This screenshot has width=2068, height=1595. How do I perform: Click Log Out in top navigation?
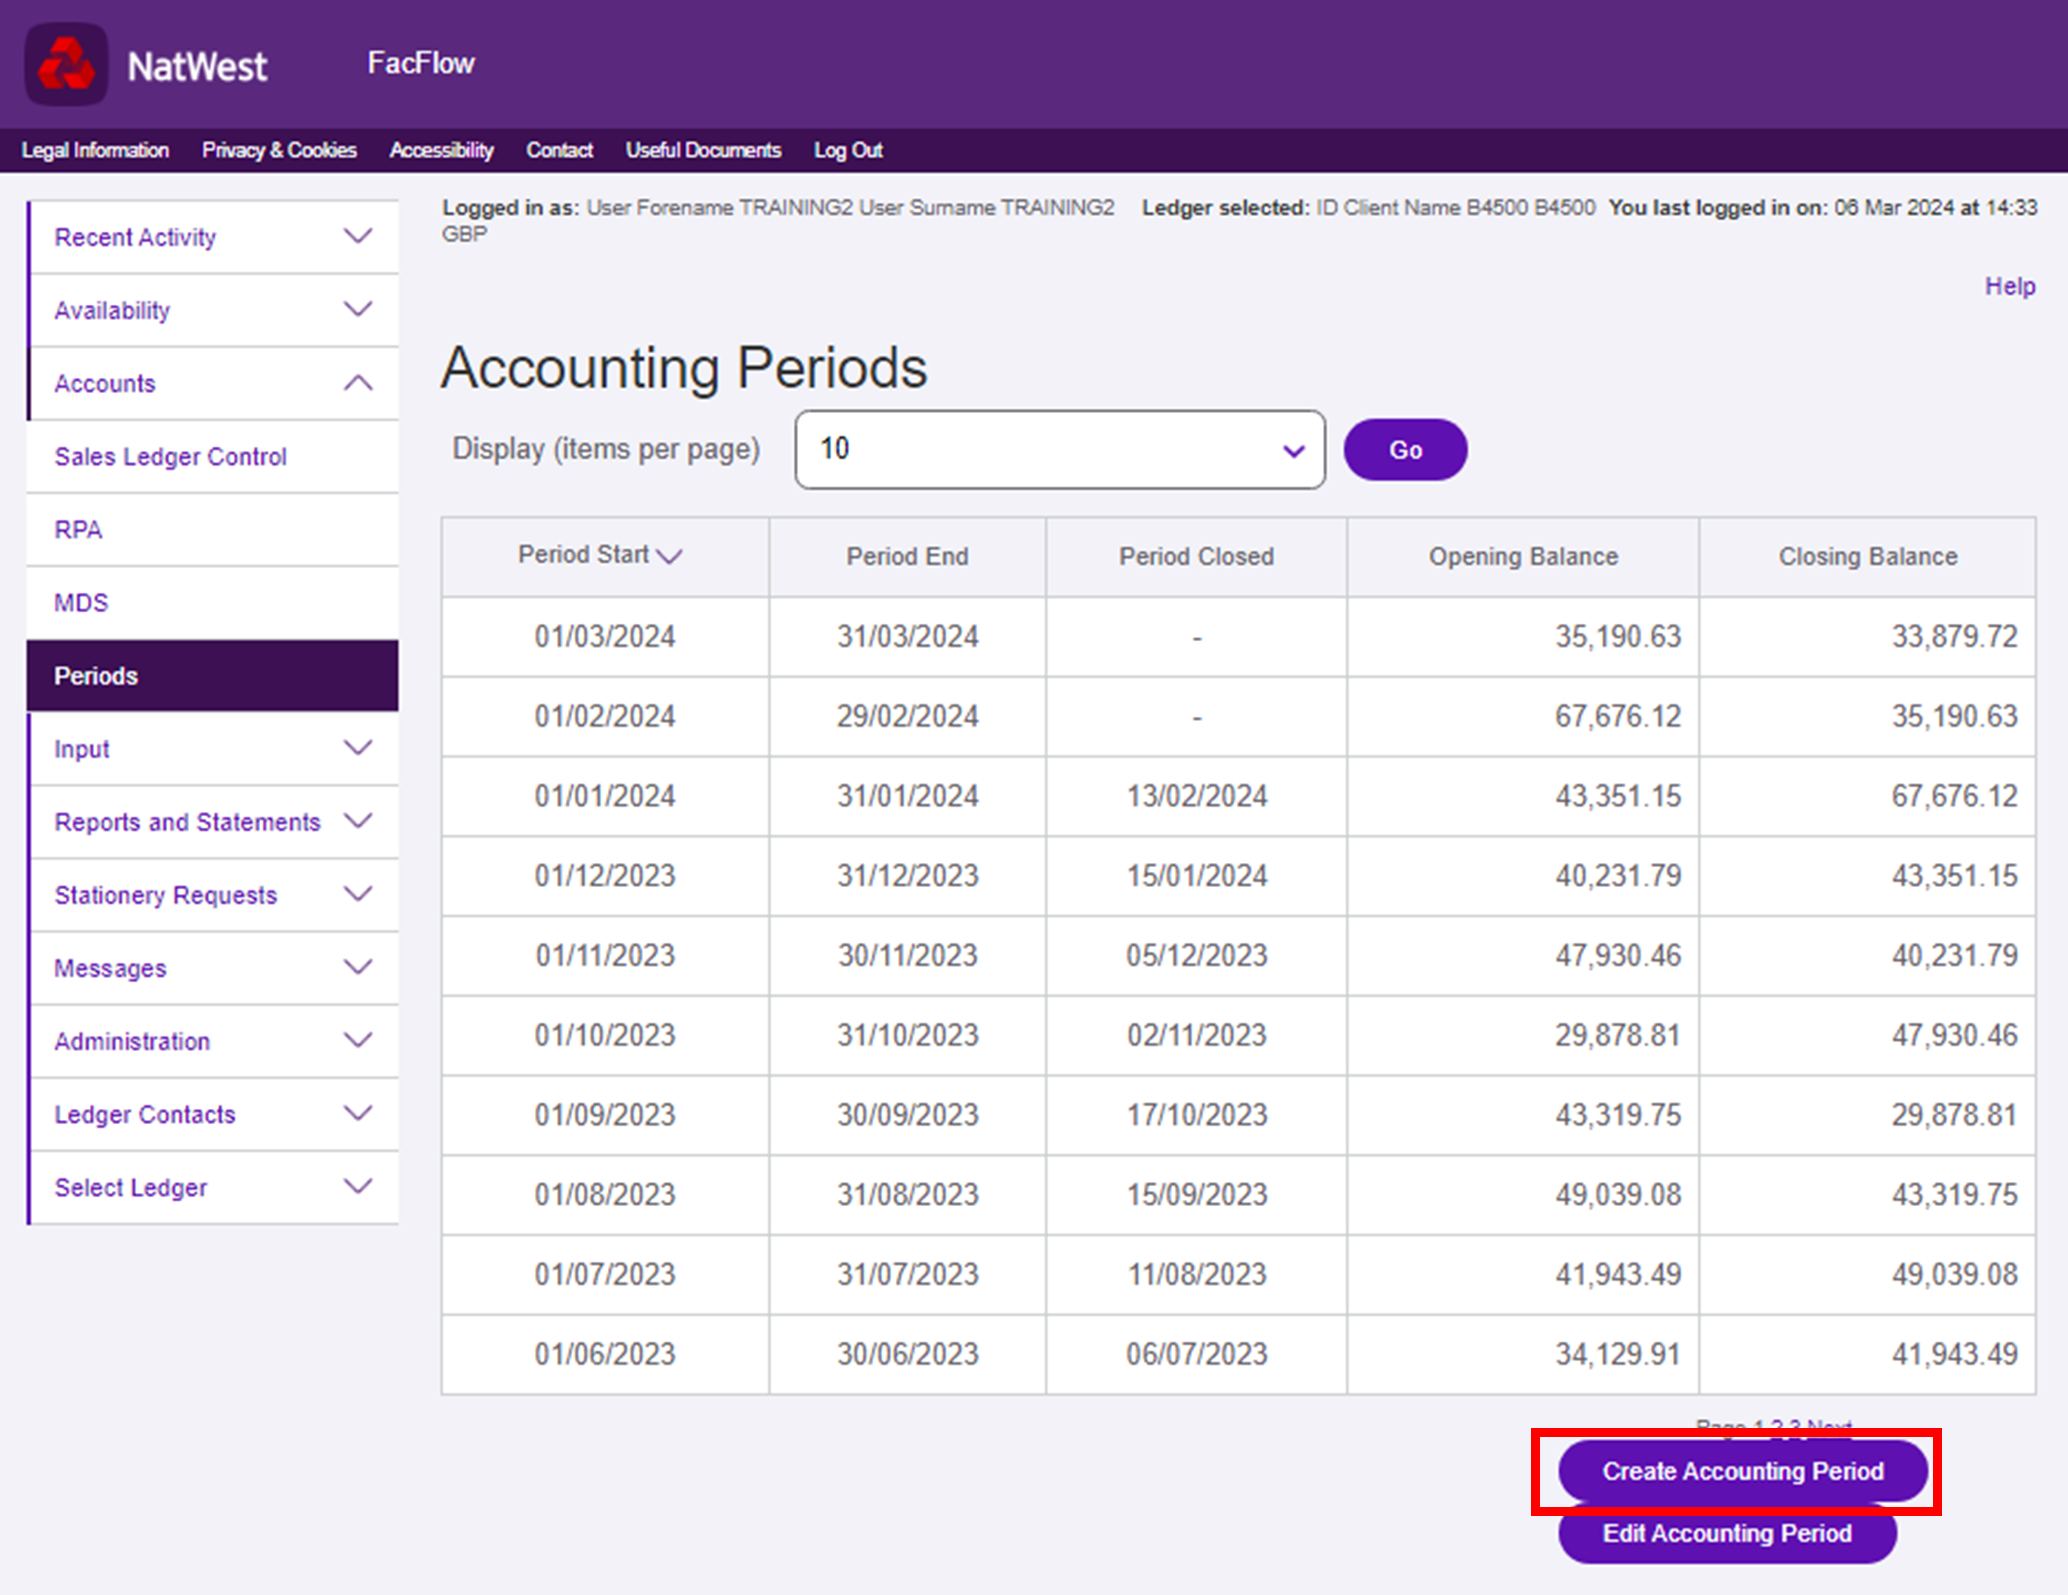coord(847,150)
